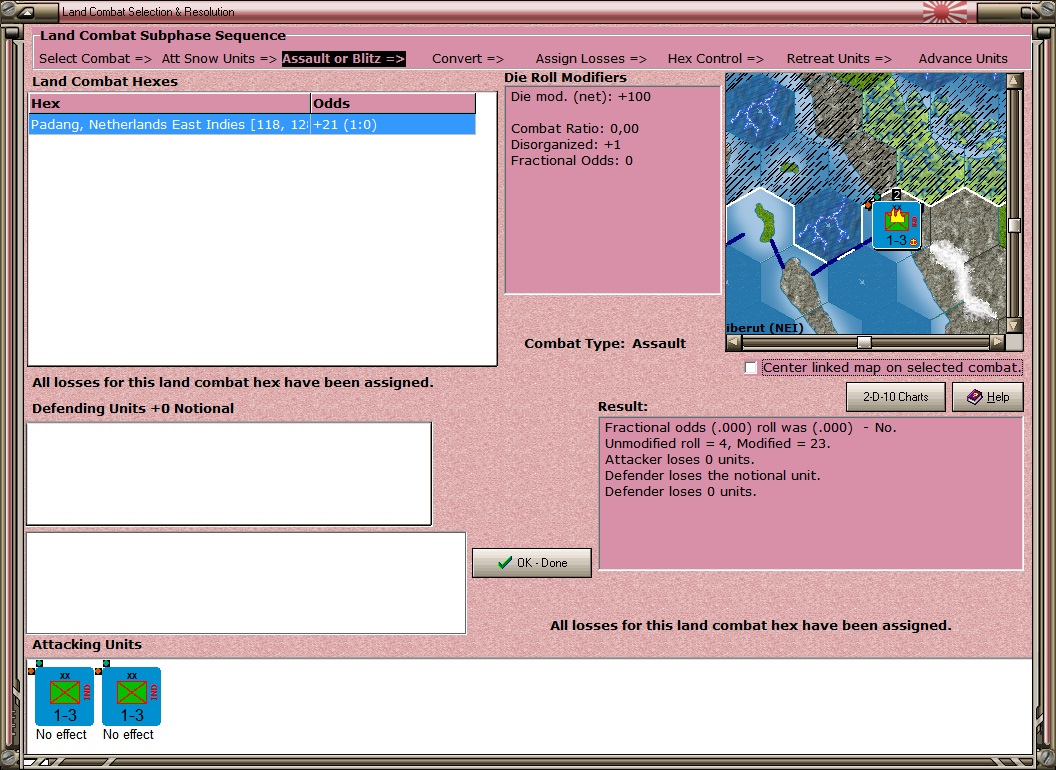Click the map vertical scrollbar thumb
The width and height of the screenshot is (1056, 770).
coord(1014,225)
